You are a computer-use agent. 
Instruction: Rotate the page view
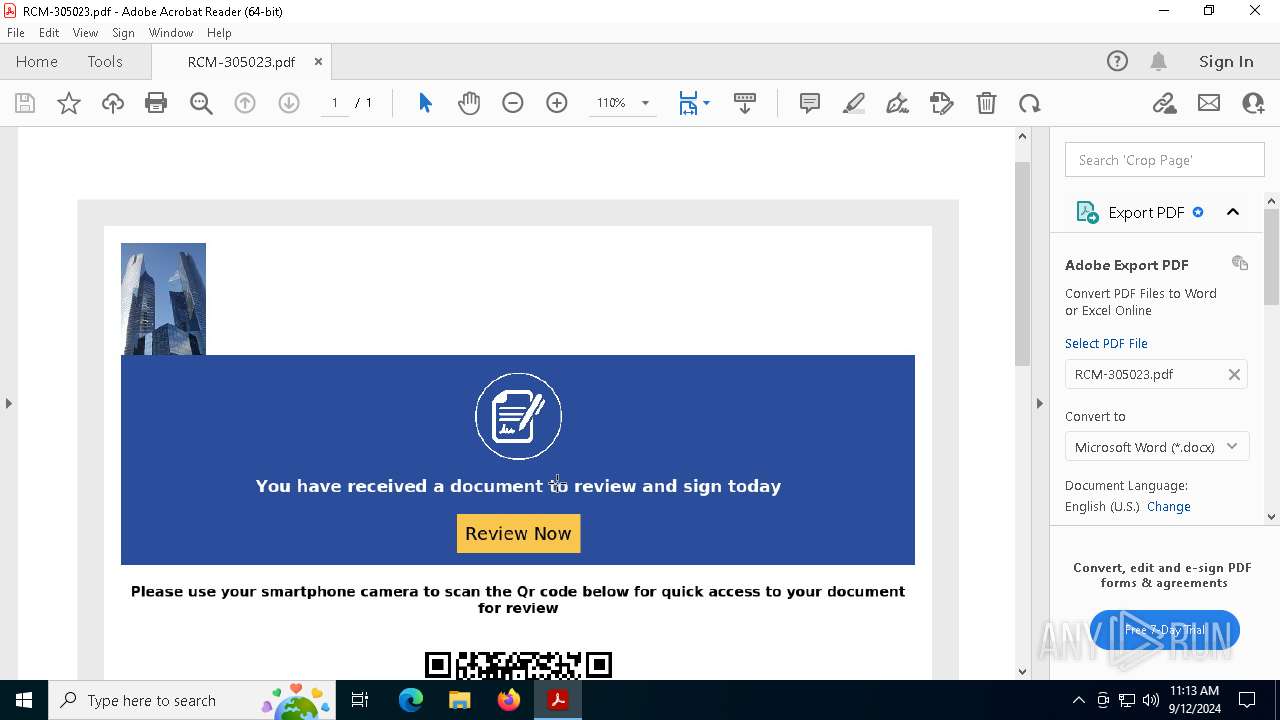click(1030, 103)
